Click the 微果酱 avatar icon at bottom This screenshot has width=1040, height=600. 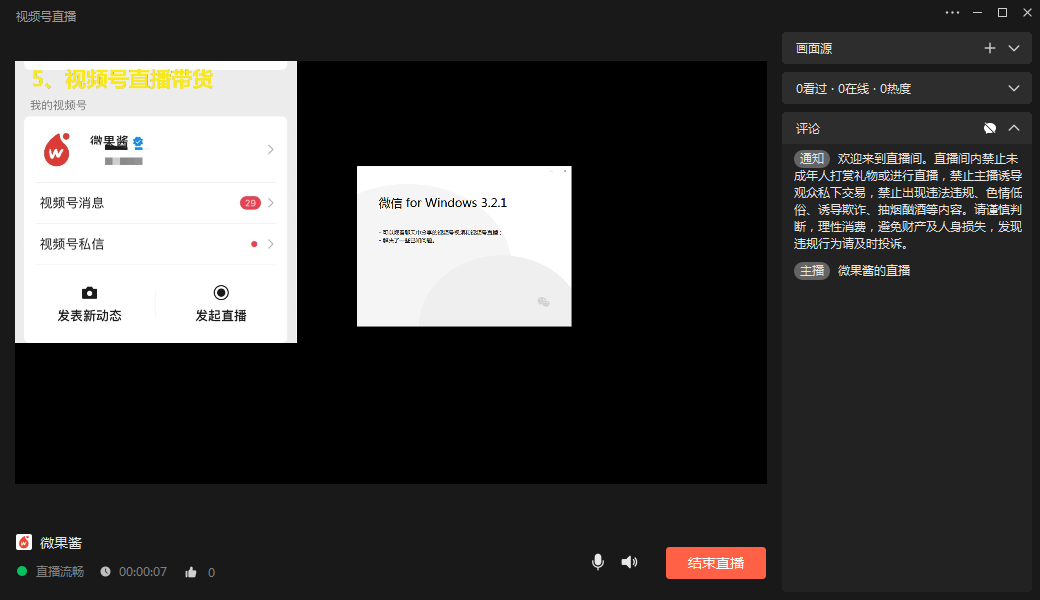click(x=24, y=542)
